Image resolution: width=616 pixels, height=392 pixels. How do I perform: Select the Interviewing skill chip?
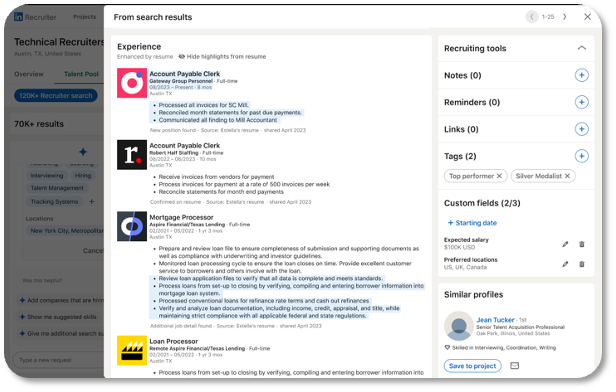coord(47,176)
